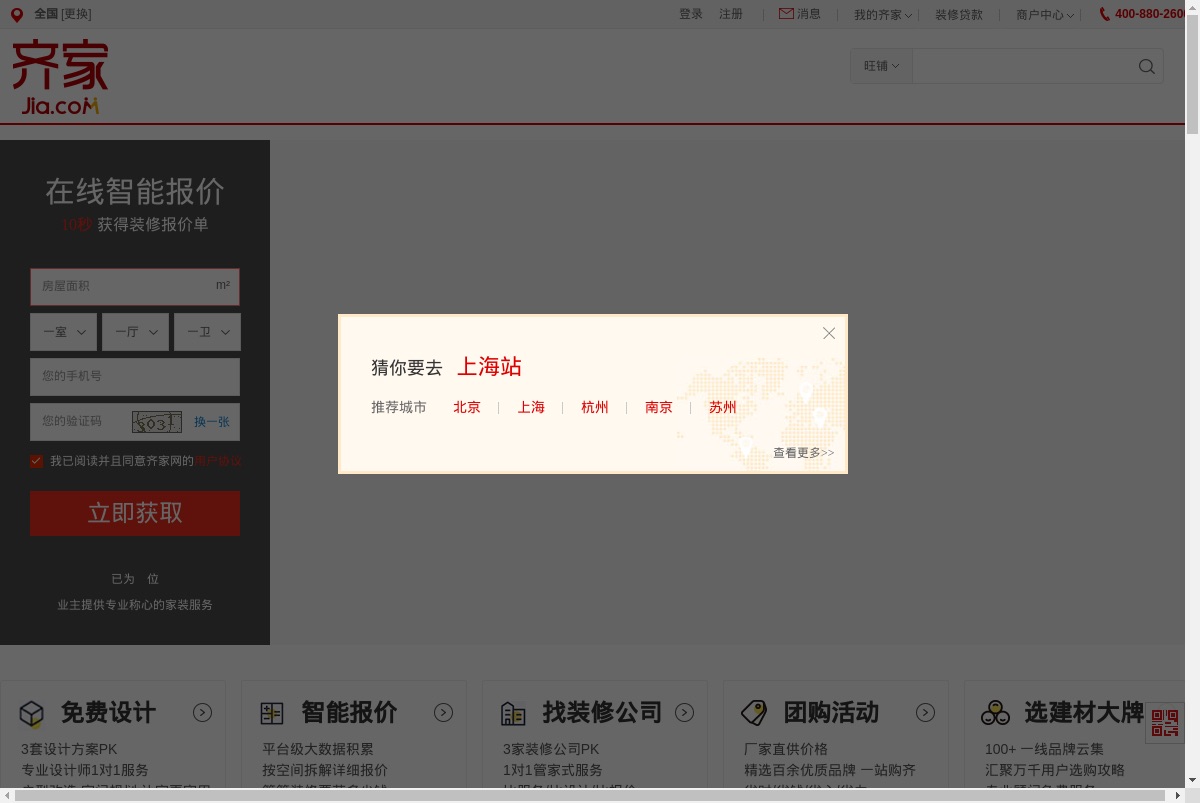Close the city suggestion popup
This screenshot has width=1200, height=803.
point(829,333)
